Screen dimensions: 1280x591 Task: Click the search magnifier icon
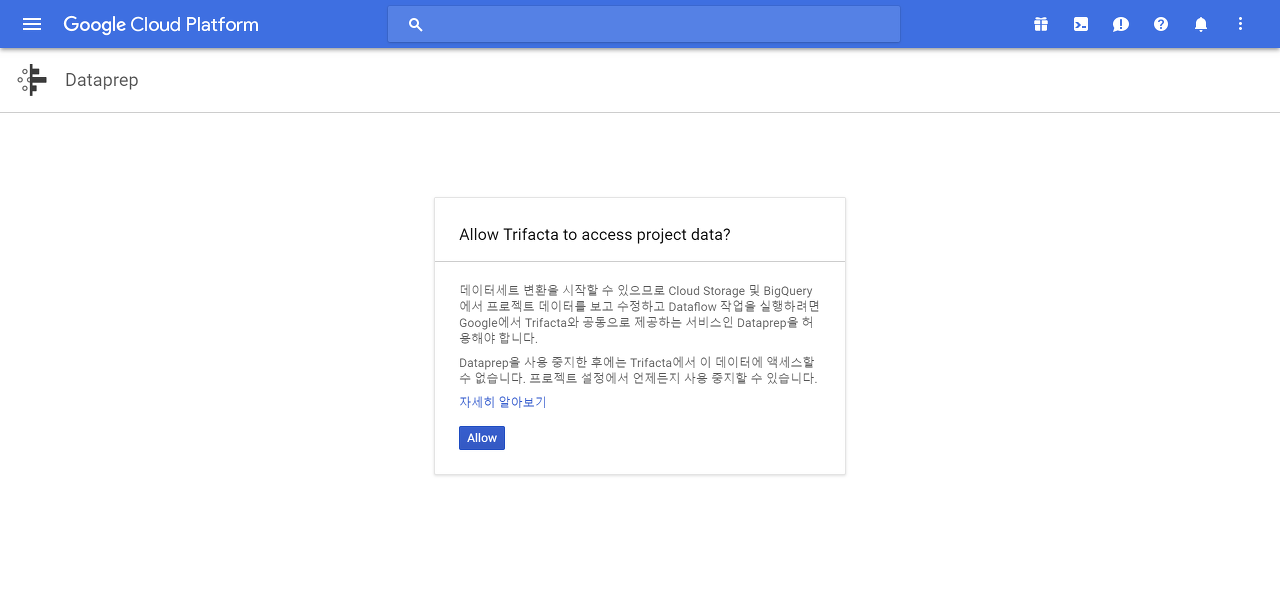point(415,24)
